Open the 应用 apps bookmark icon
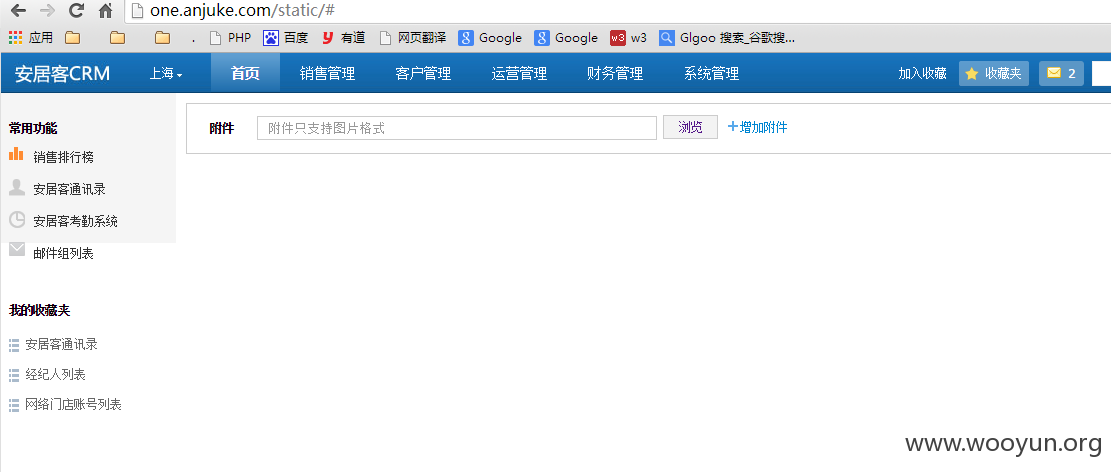1111x472 pixels. pyautogui.click(x=16, y=38)
